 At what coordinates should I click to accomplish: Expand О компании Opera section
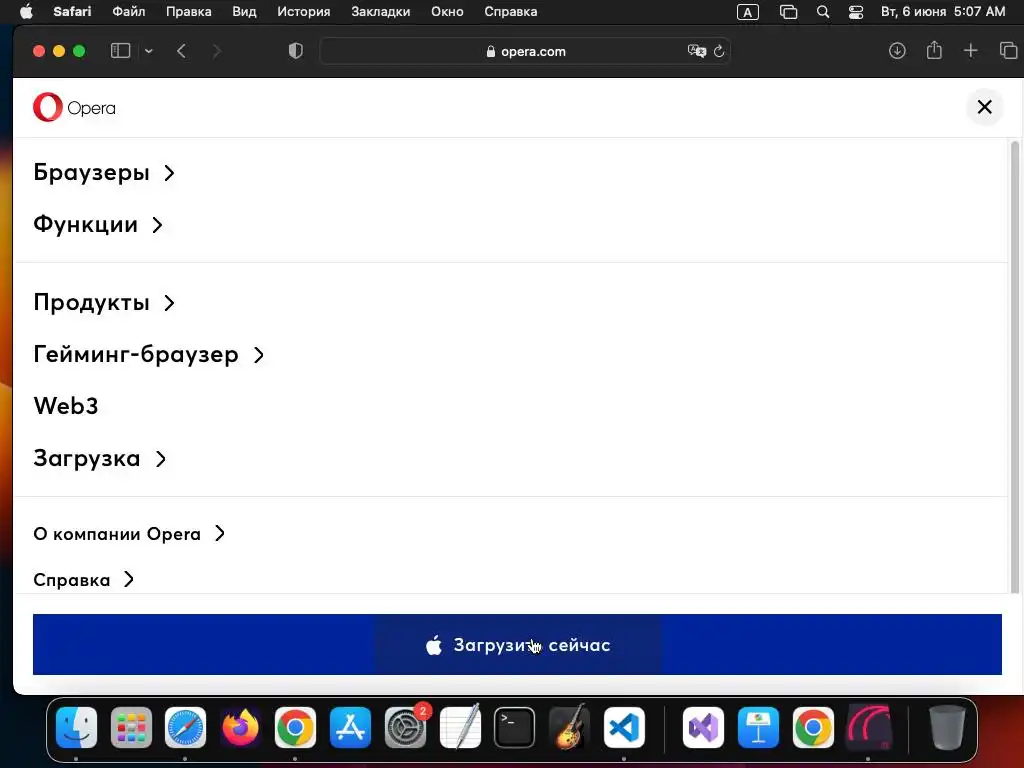(x=129, y=534)
